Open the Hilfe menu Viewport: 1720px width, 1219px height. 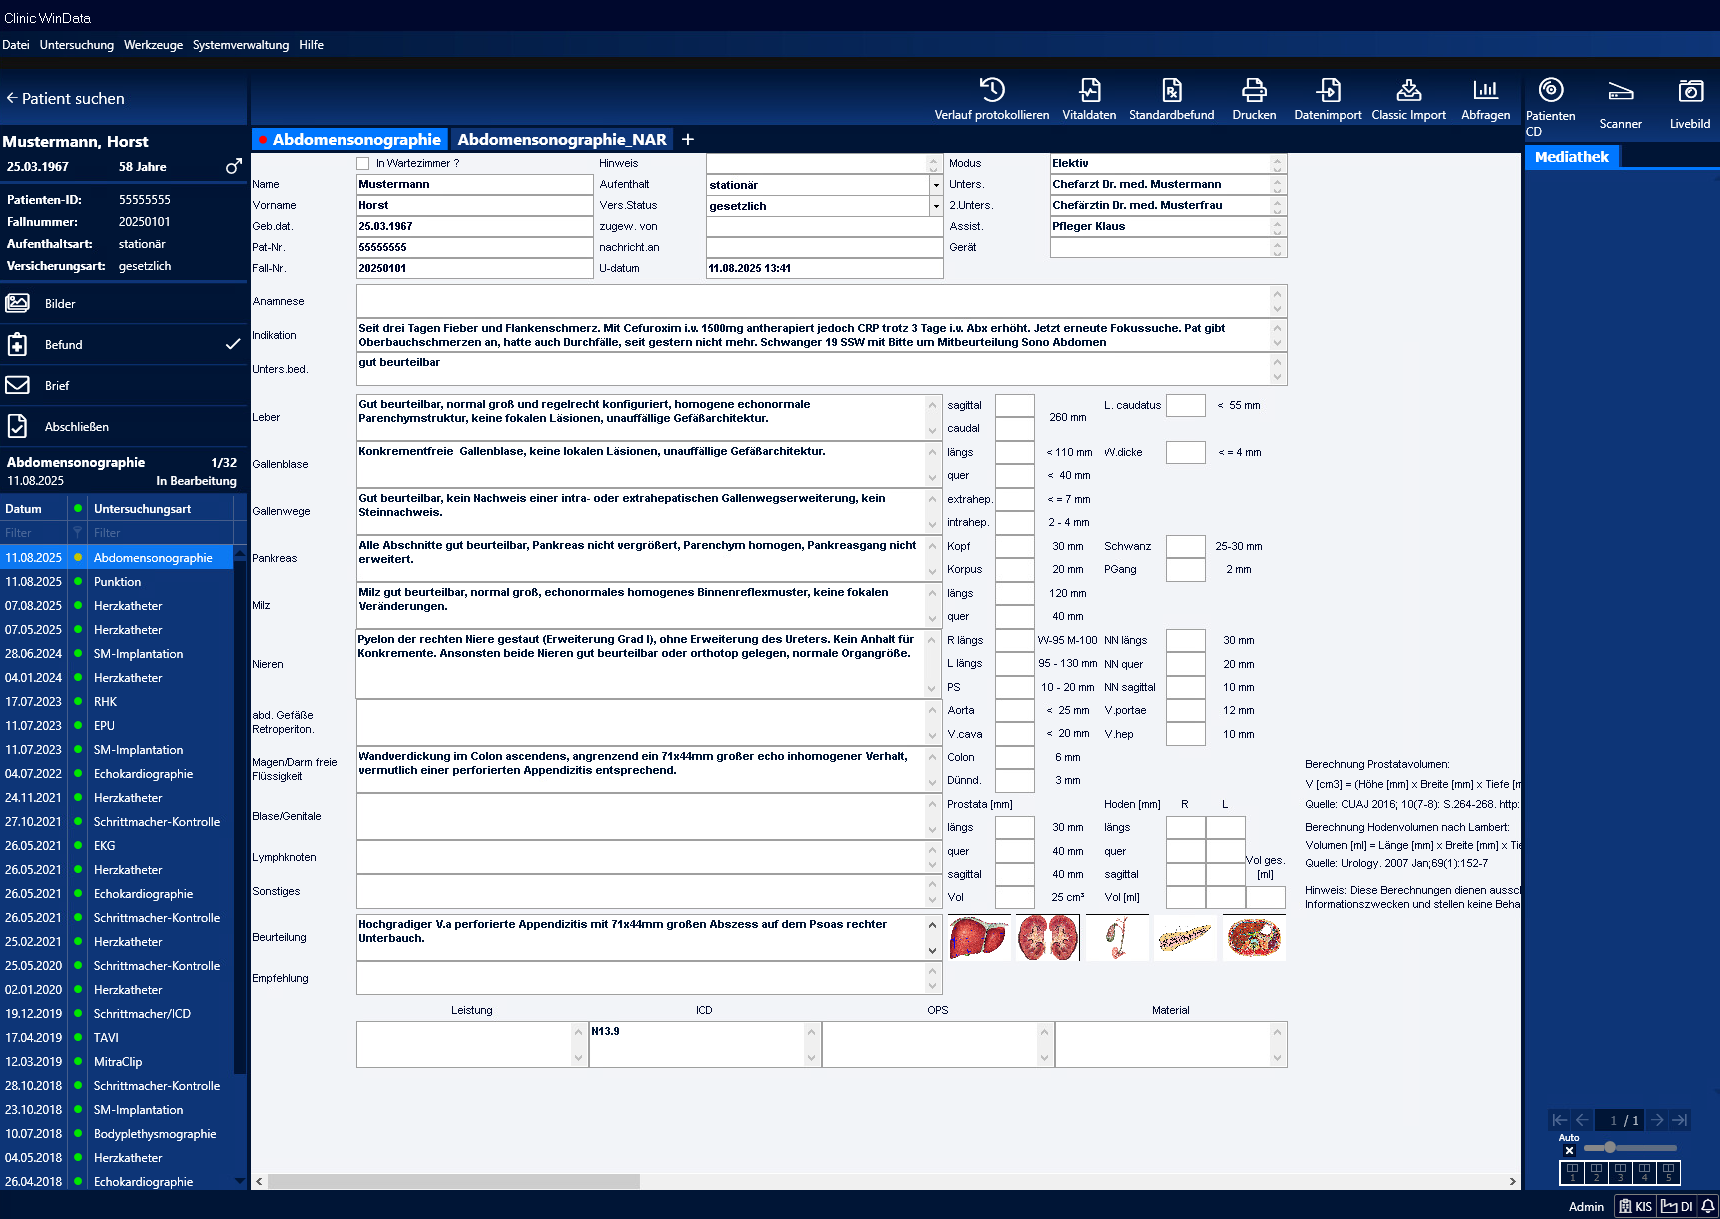[311, 45]
